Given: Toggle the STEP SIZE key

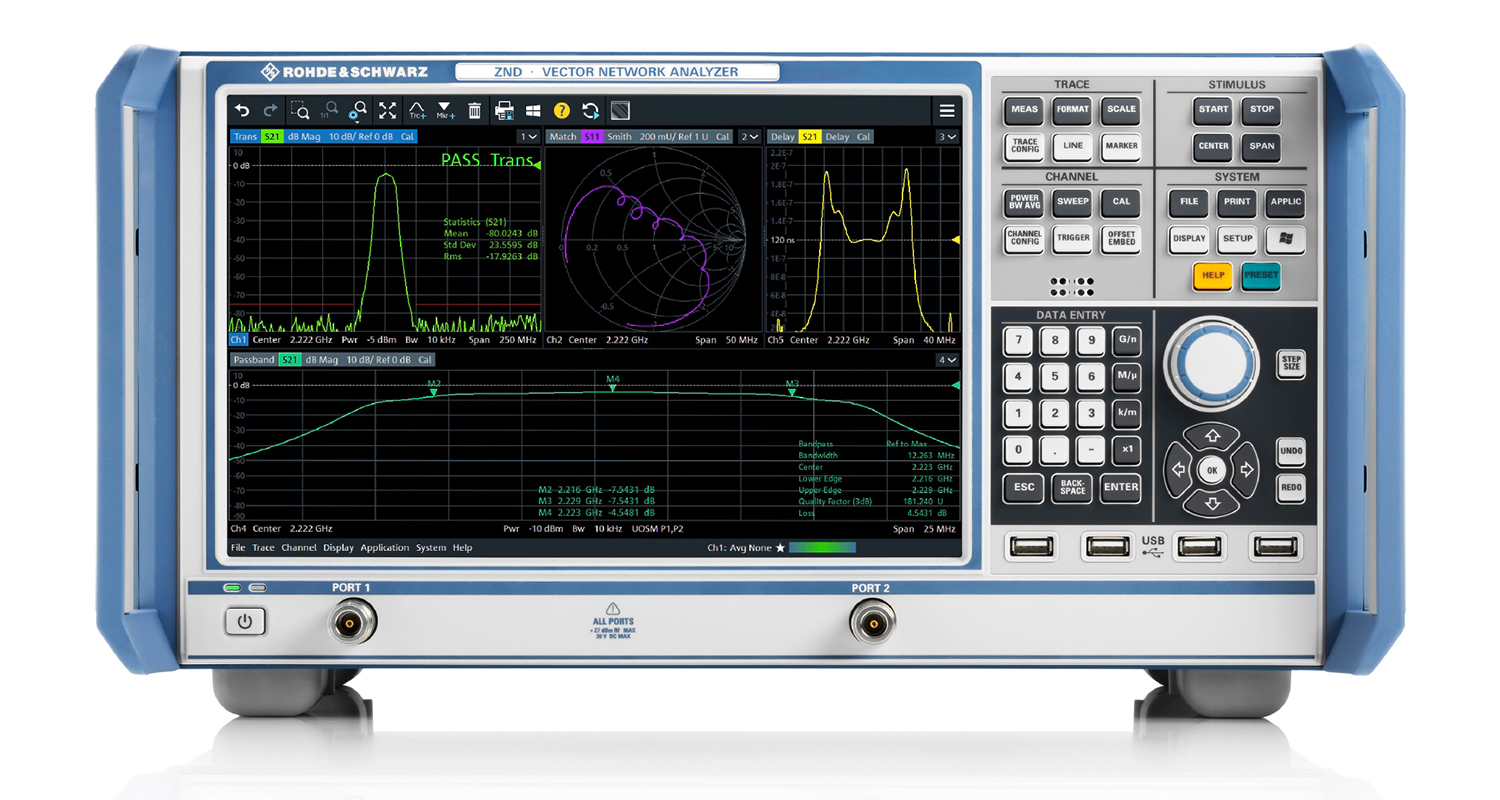Looking at the screenshot, I should [x=1291, y=362].
